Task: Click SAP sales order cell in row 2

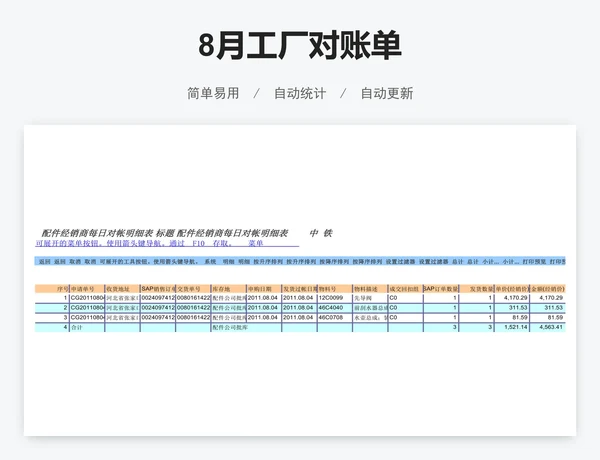Action: click(x=158, y=308)
